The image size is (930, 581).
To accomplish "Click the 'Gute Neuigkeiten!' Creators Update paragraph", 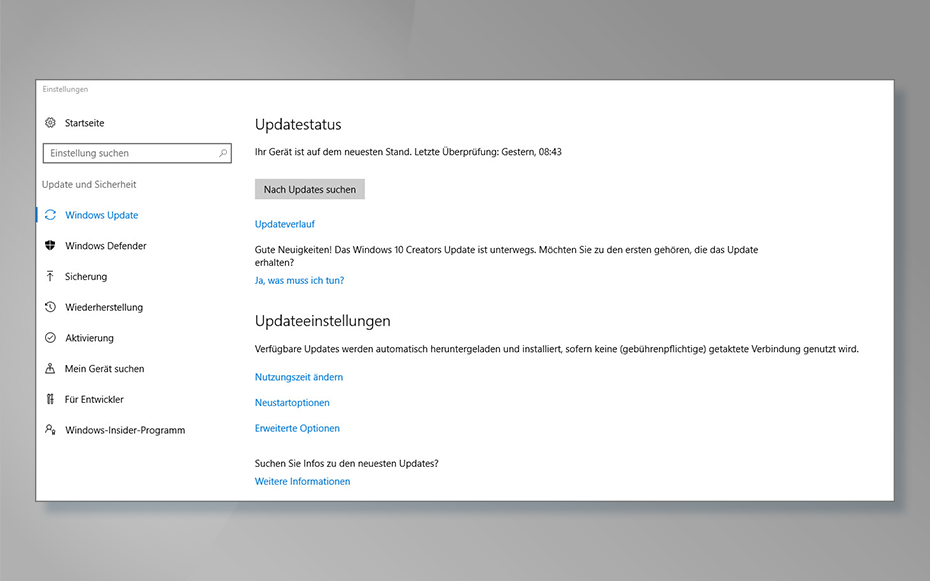I will coord(507,256).
